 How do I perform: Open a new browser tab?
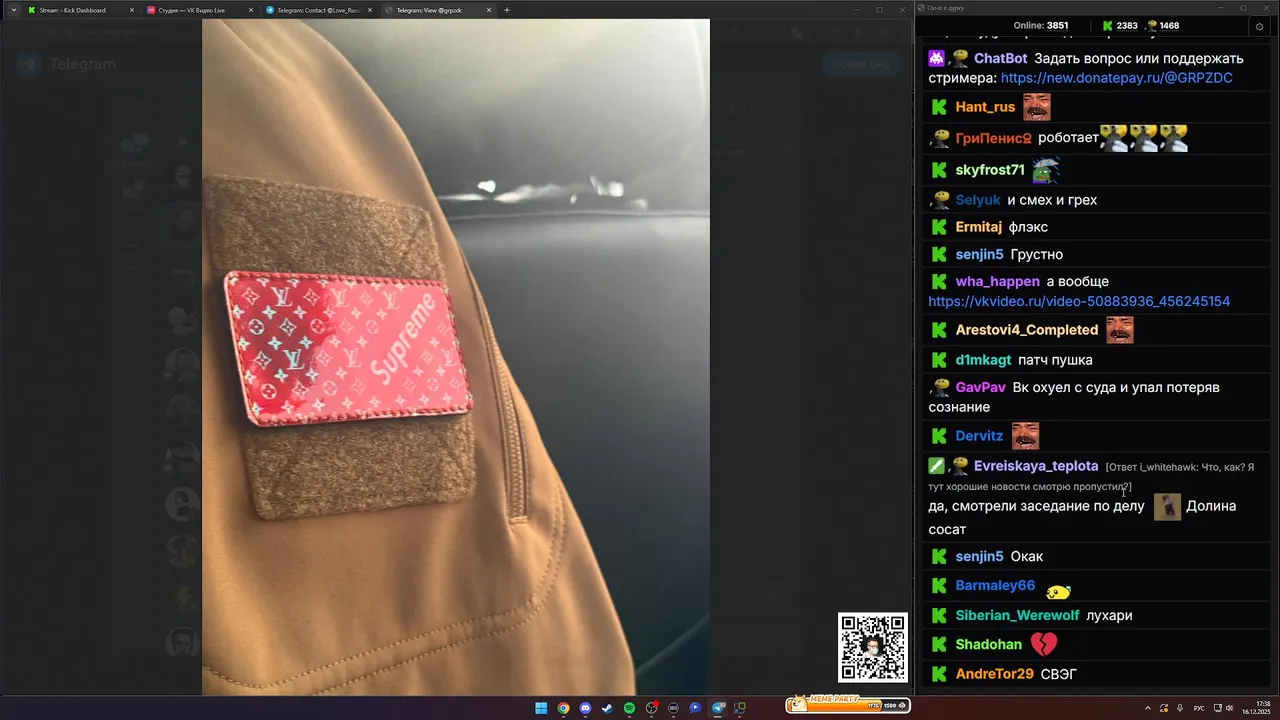pos(507,10)
